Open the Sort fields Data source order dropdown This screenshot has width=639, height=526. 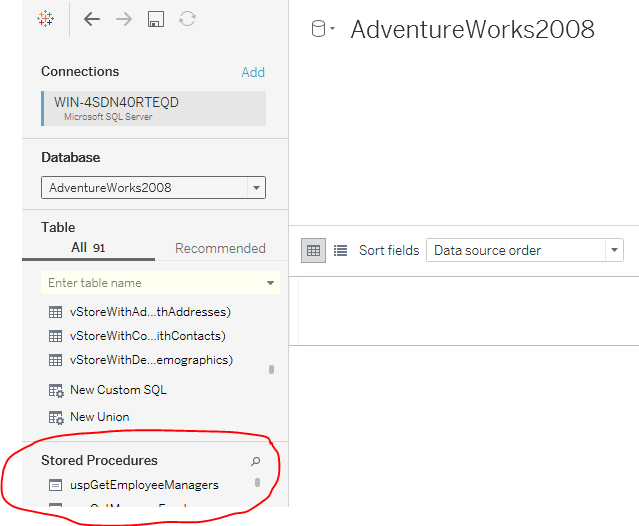coord(525,250)
